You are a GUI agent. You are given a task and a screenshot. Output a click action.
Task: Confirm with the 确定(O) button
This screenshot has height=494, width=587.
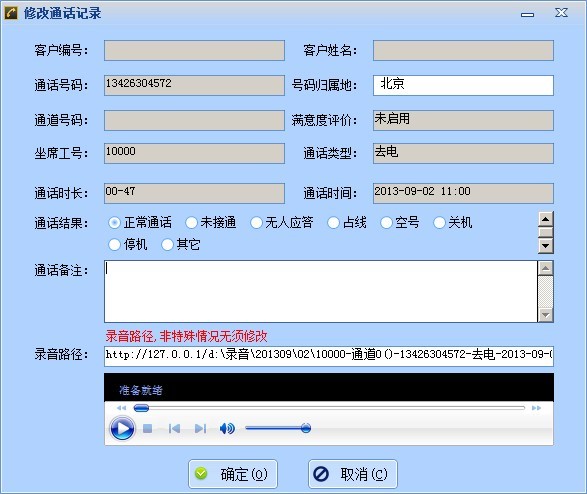233,474
